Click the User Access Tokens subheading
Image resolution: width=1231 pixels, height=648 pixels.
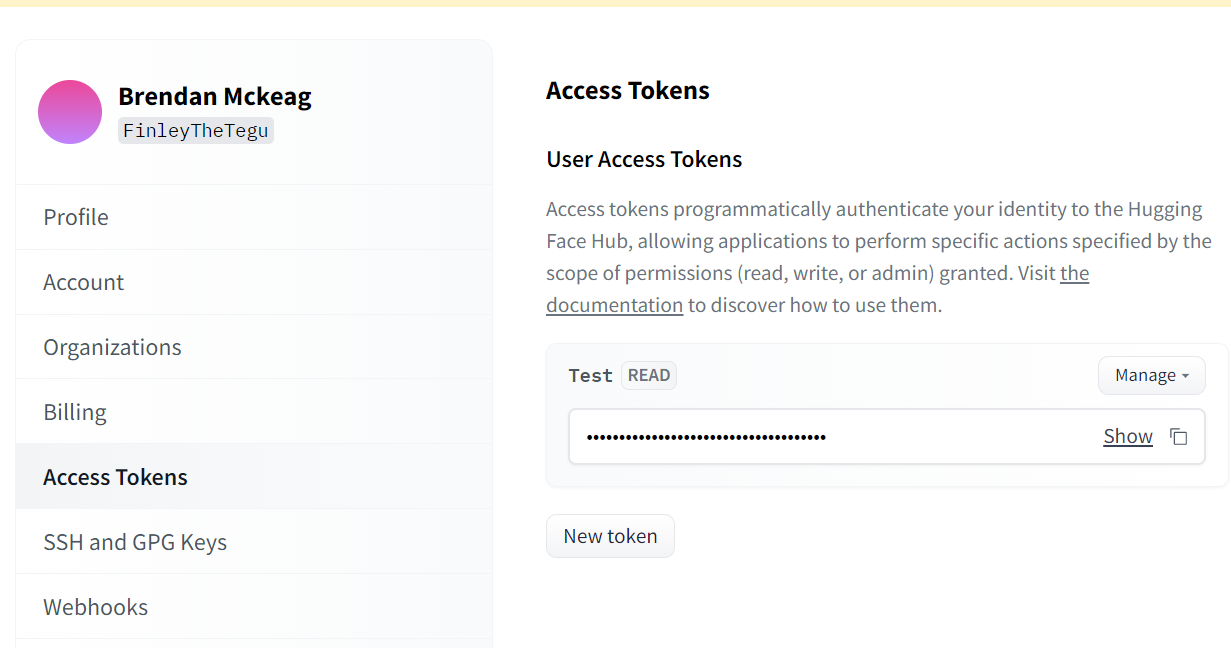point(644,159)
